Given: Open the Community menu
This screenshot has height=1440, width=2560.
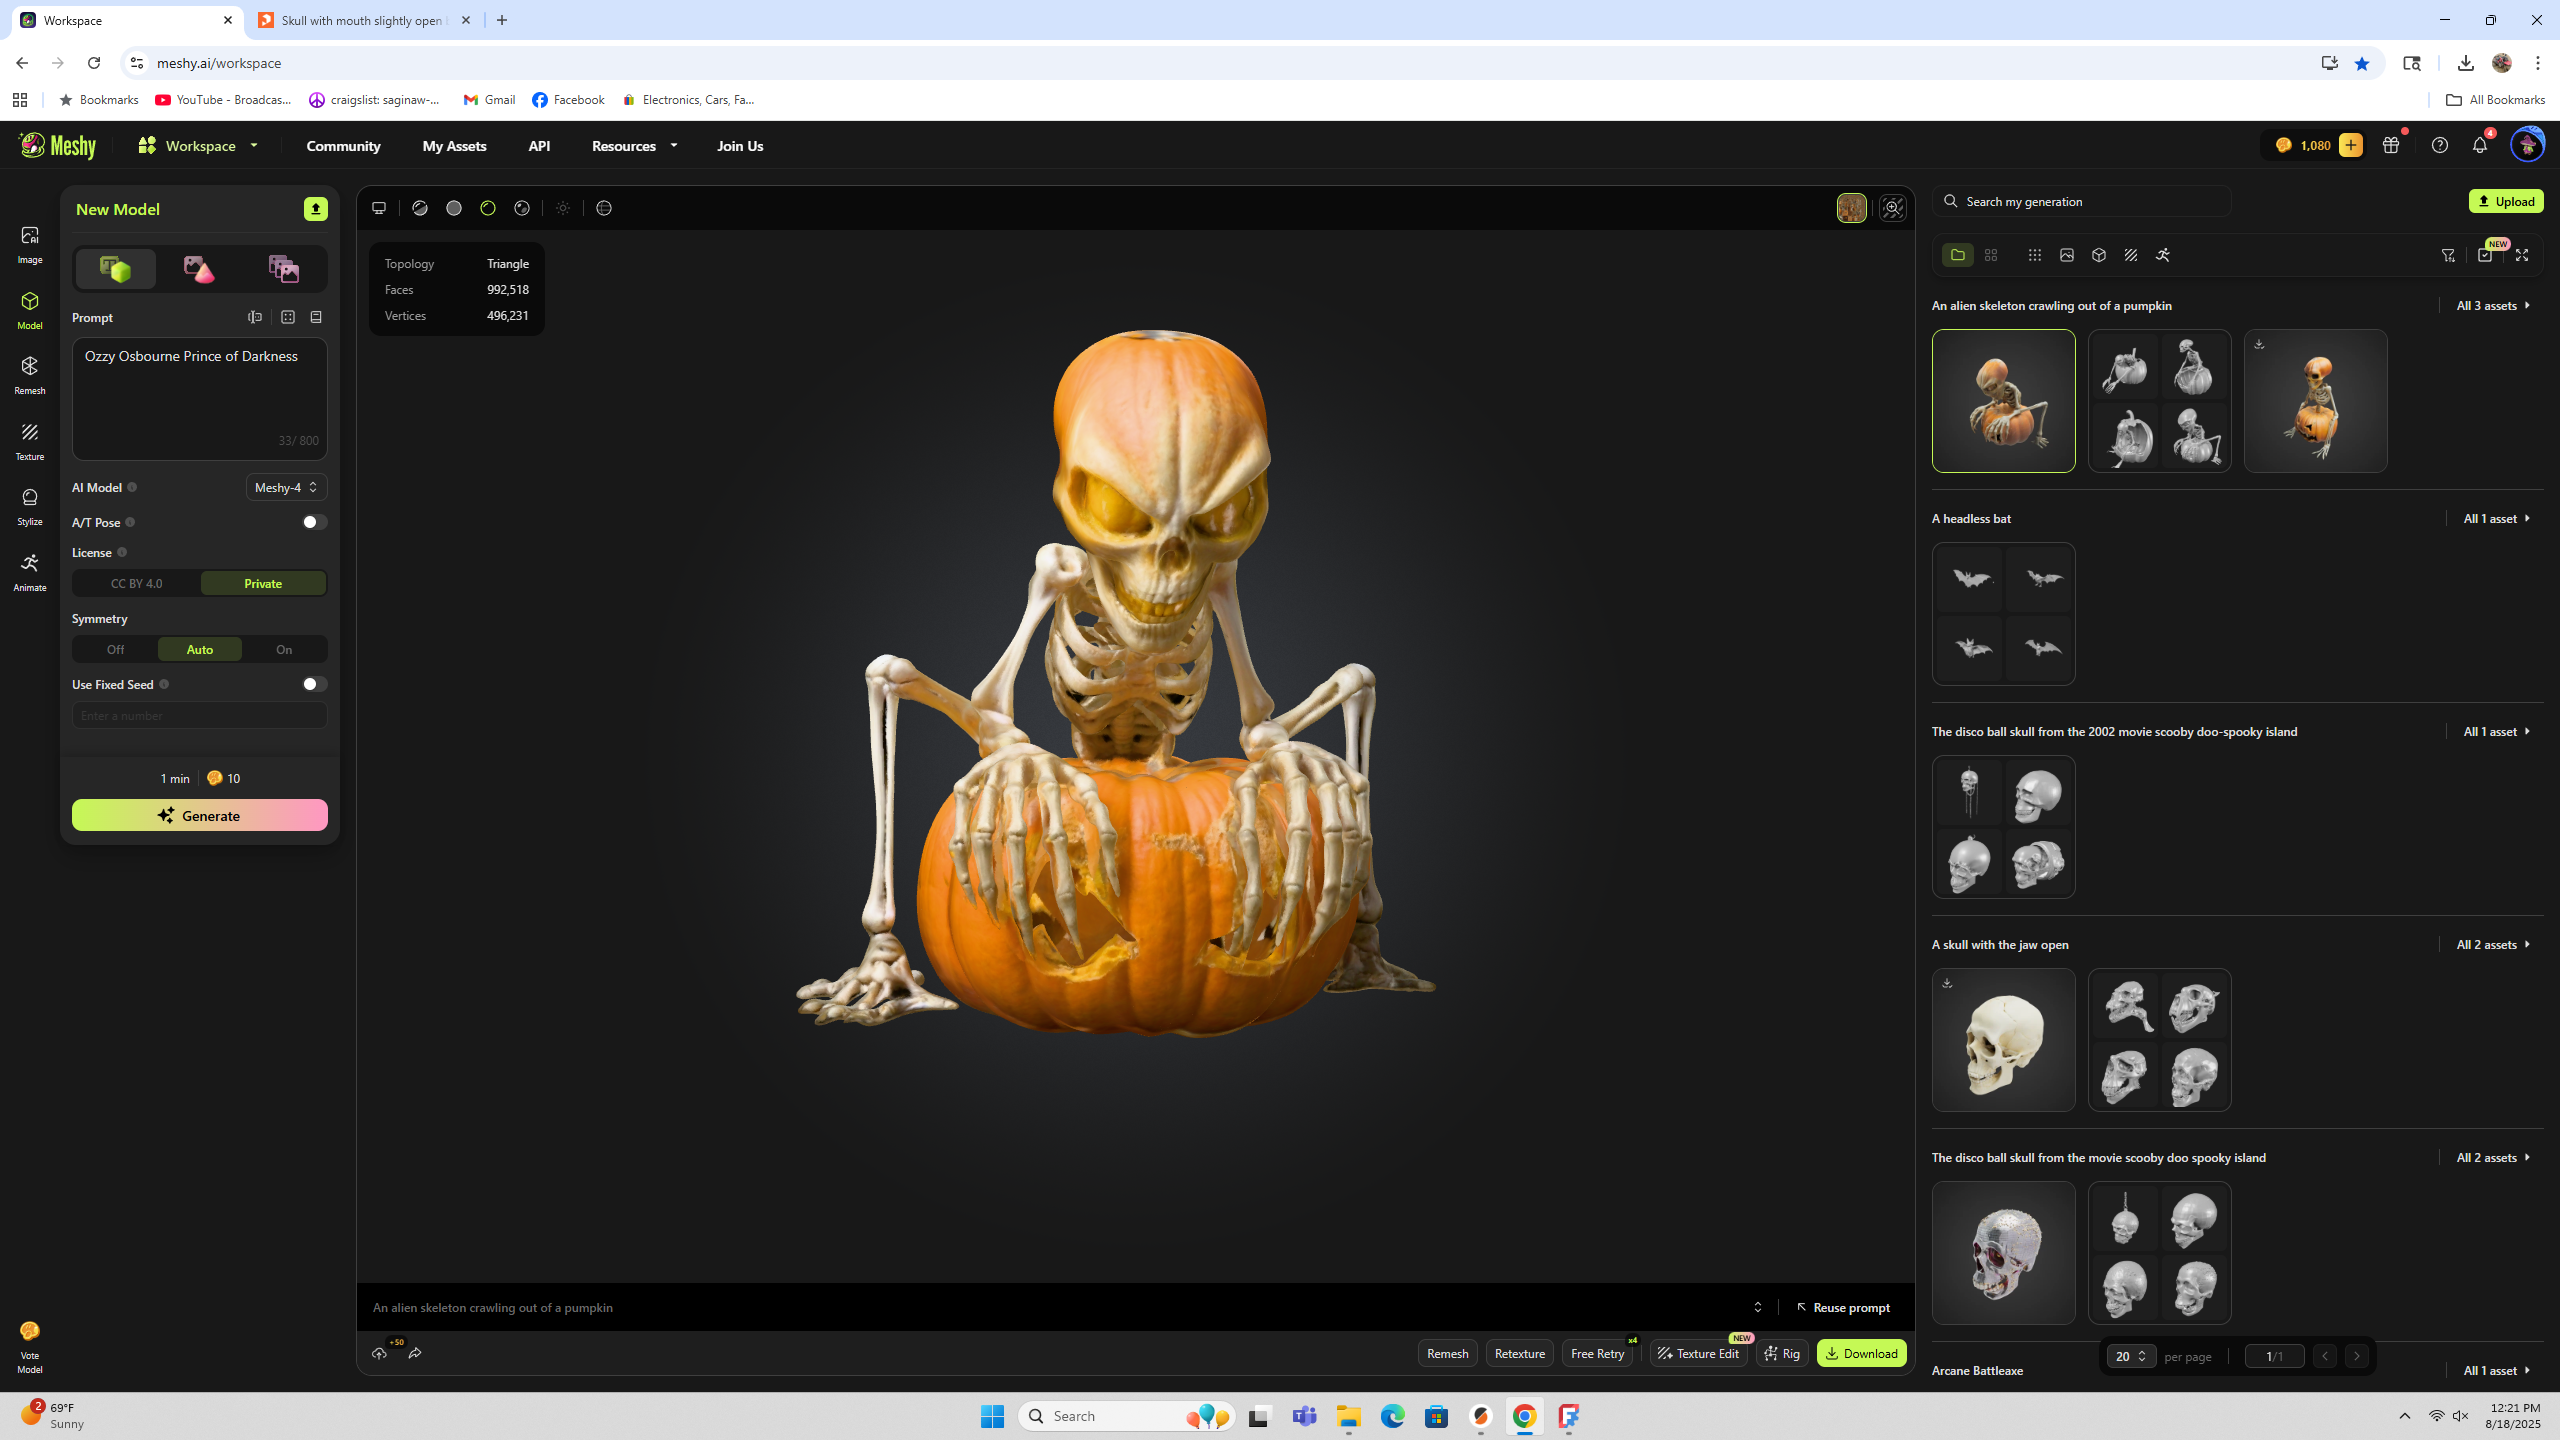Looking at the screenshot, I should (x=343, y=146).
